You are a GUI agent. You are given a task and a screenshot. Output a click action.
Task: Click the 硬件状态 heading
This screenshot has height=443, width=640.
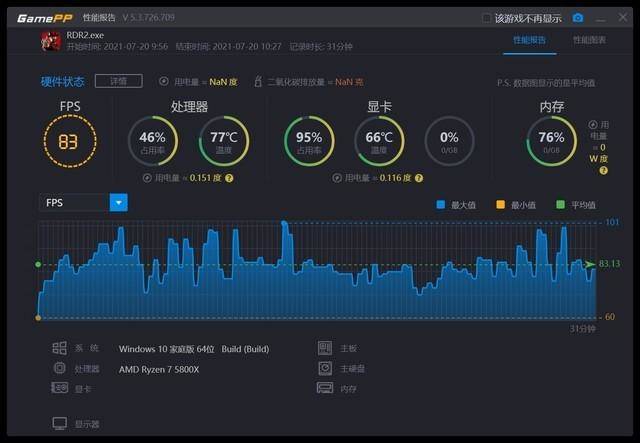coord(62,82)
